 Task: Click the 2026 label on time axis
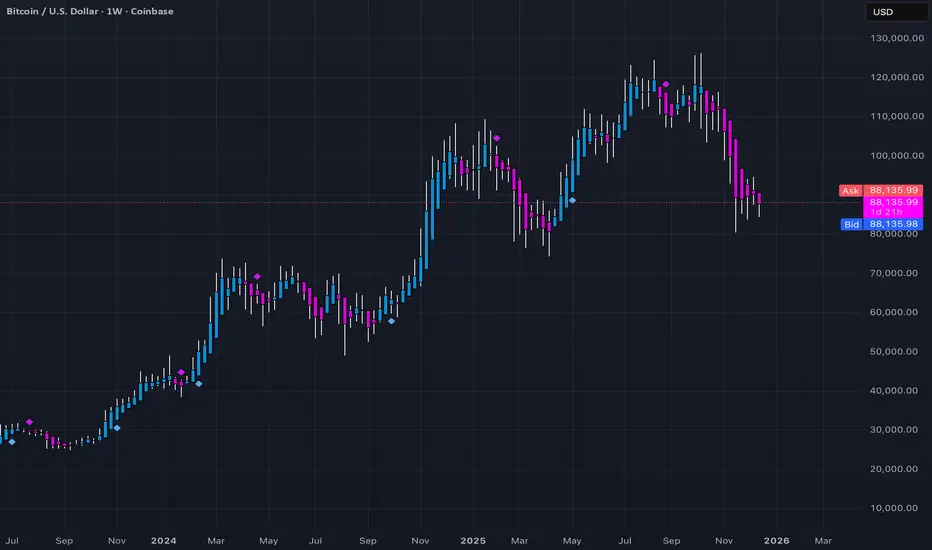coord(776,540)
